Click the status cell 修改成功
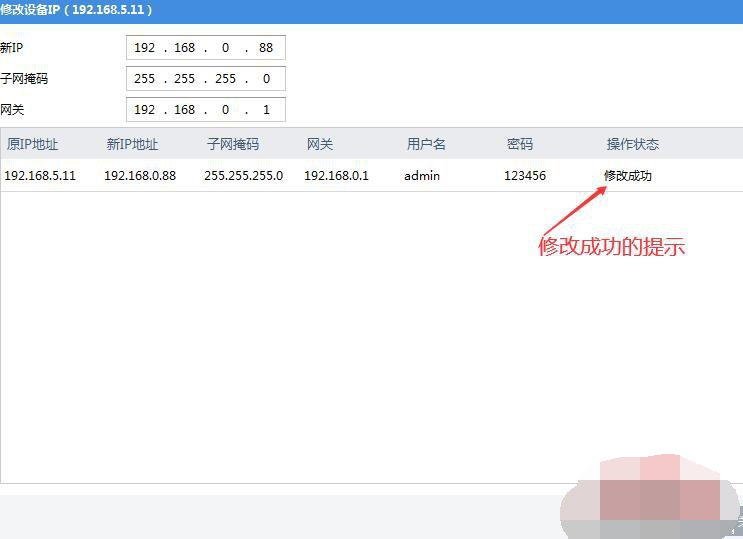This screenshot has width=743, height=539. point(628,176)
